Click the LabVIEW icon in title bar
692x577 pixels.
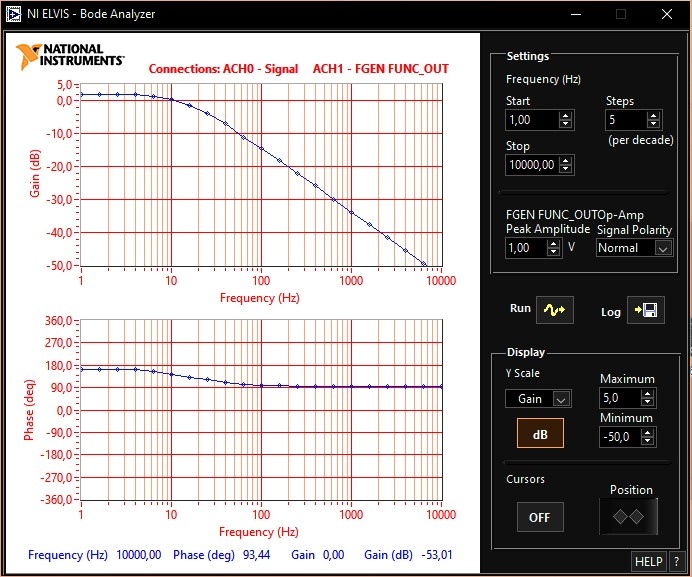(x=13, y=14)
